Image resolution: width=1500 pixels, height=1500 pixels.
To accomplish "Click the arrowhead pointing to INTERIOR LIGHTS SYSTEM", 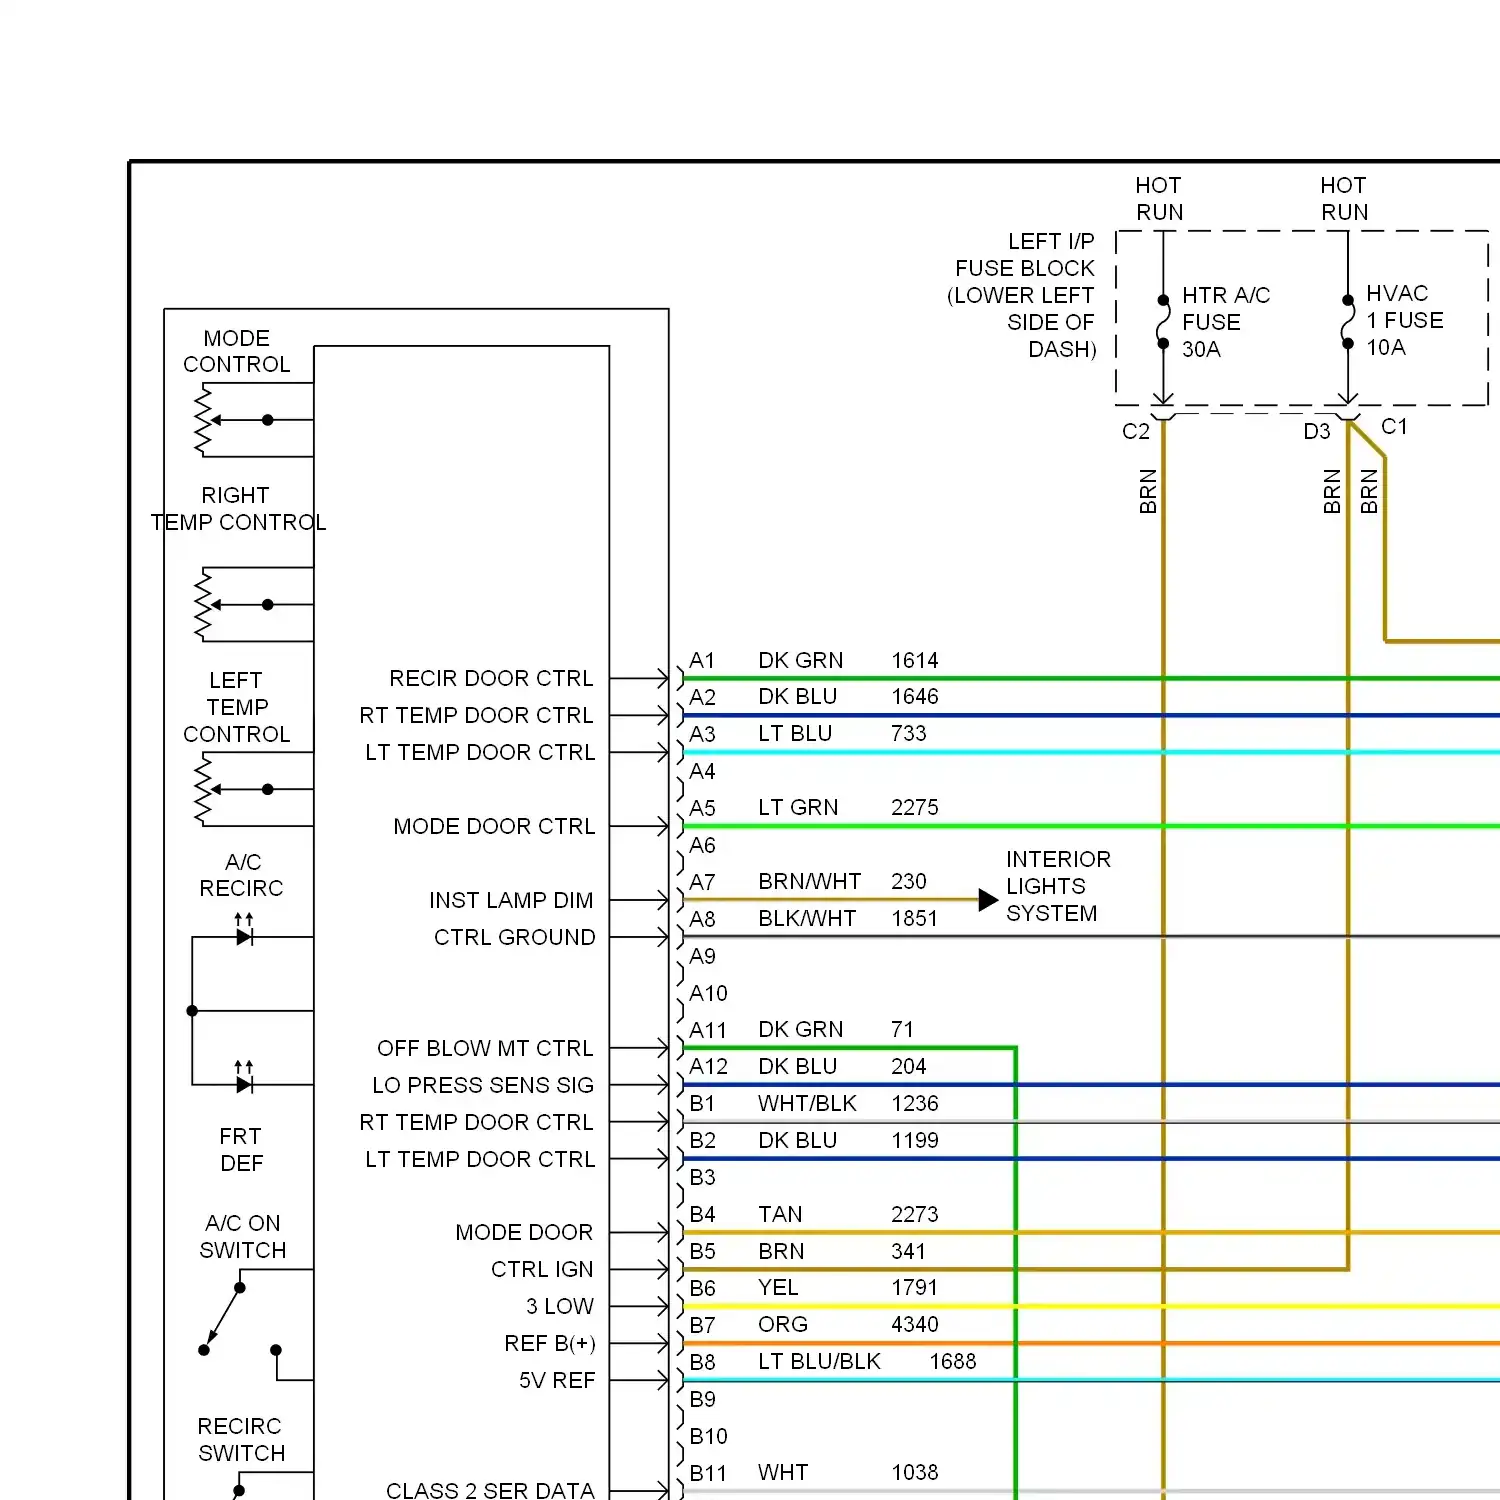I will tap(988, 900).
